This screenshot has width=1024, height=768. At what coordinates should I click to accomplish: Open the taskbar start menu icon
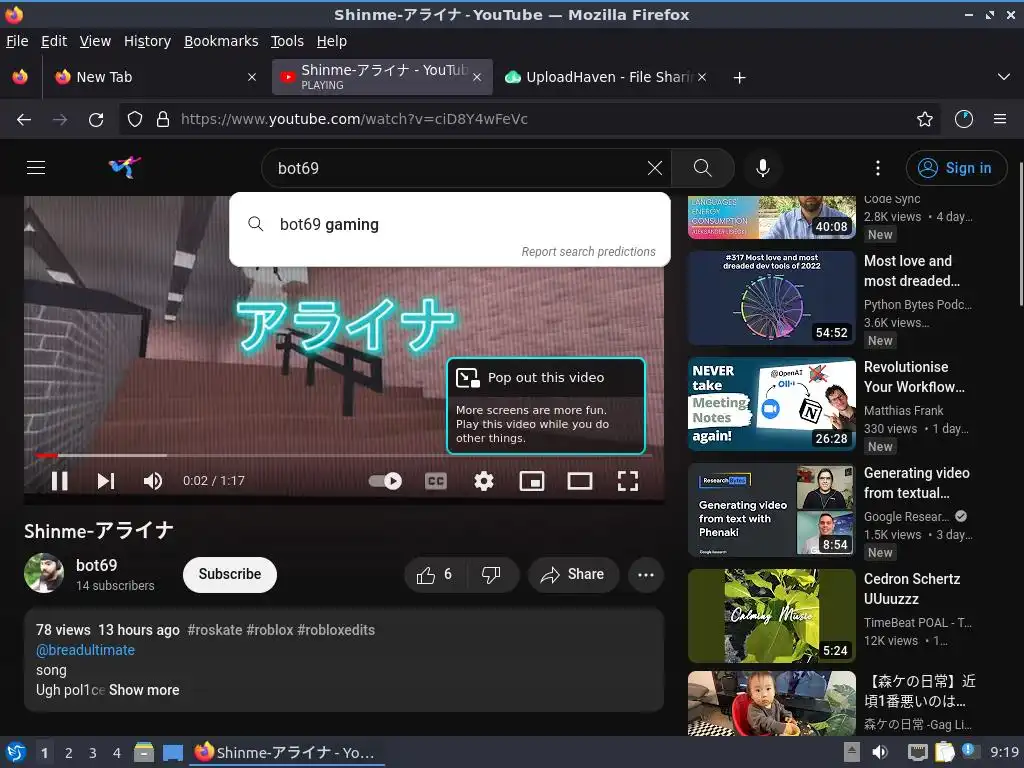(x=16, y=752)
